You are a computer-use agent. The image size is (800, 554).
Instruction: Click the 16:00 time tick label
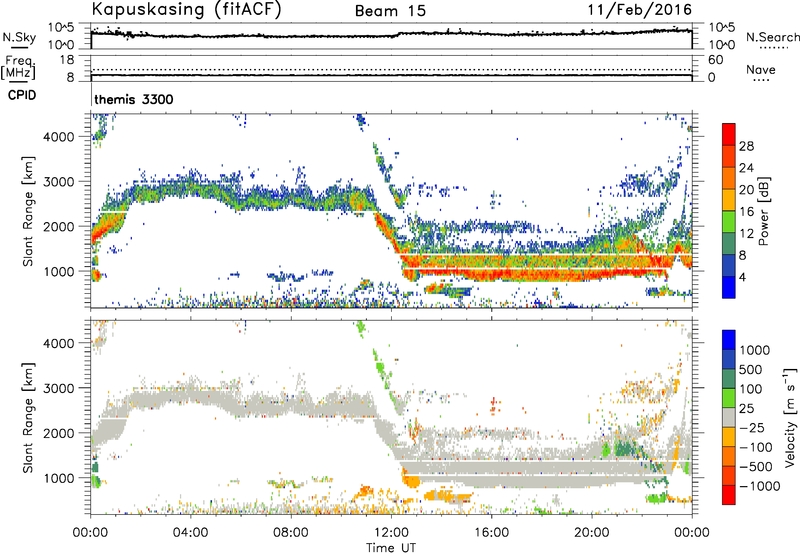pyautogui.click(x=491, y=533)
